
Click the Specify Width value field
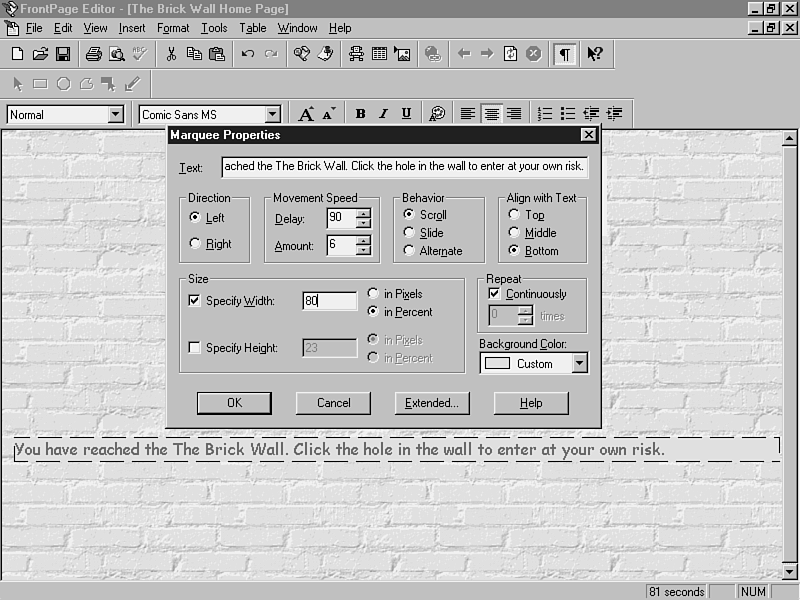(x=330, y=301)
